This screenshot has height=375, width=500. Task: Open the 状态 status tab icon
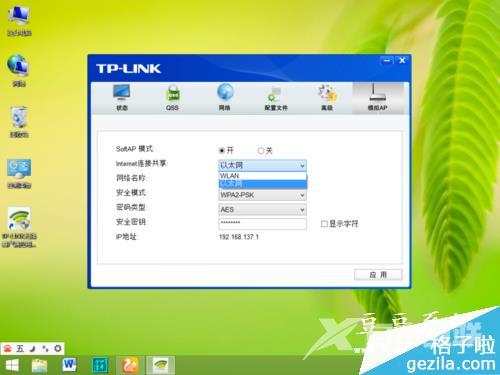point(121,97)
